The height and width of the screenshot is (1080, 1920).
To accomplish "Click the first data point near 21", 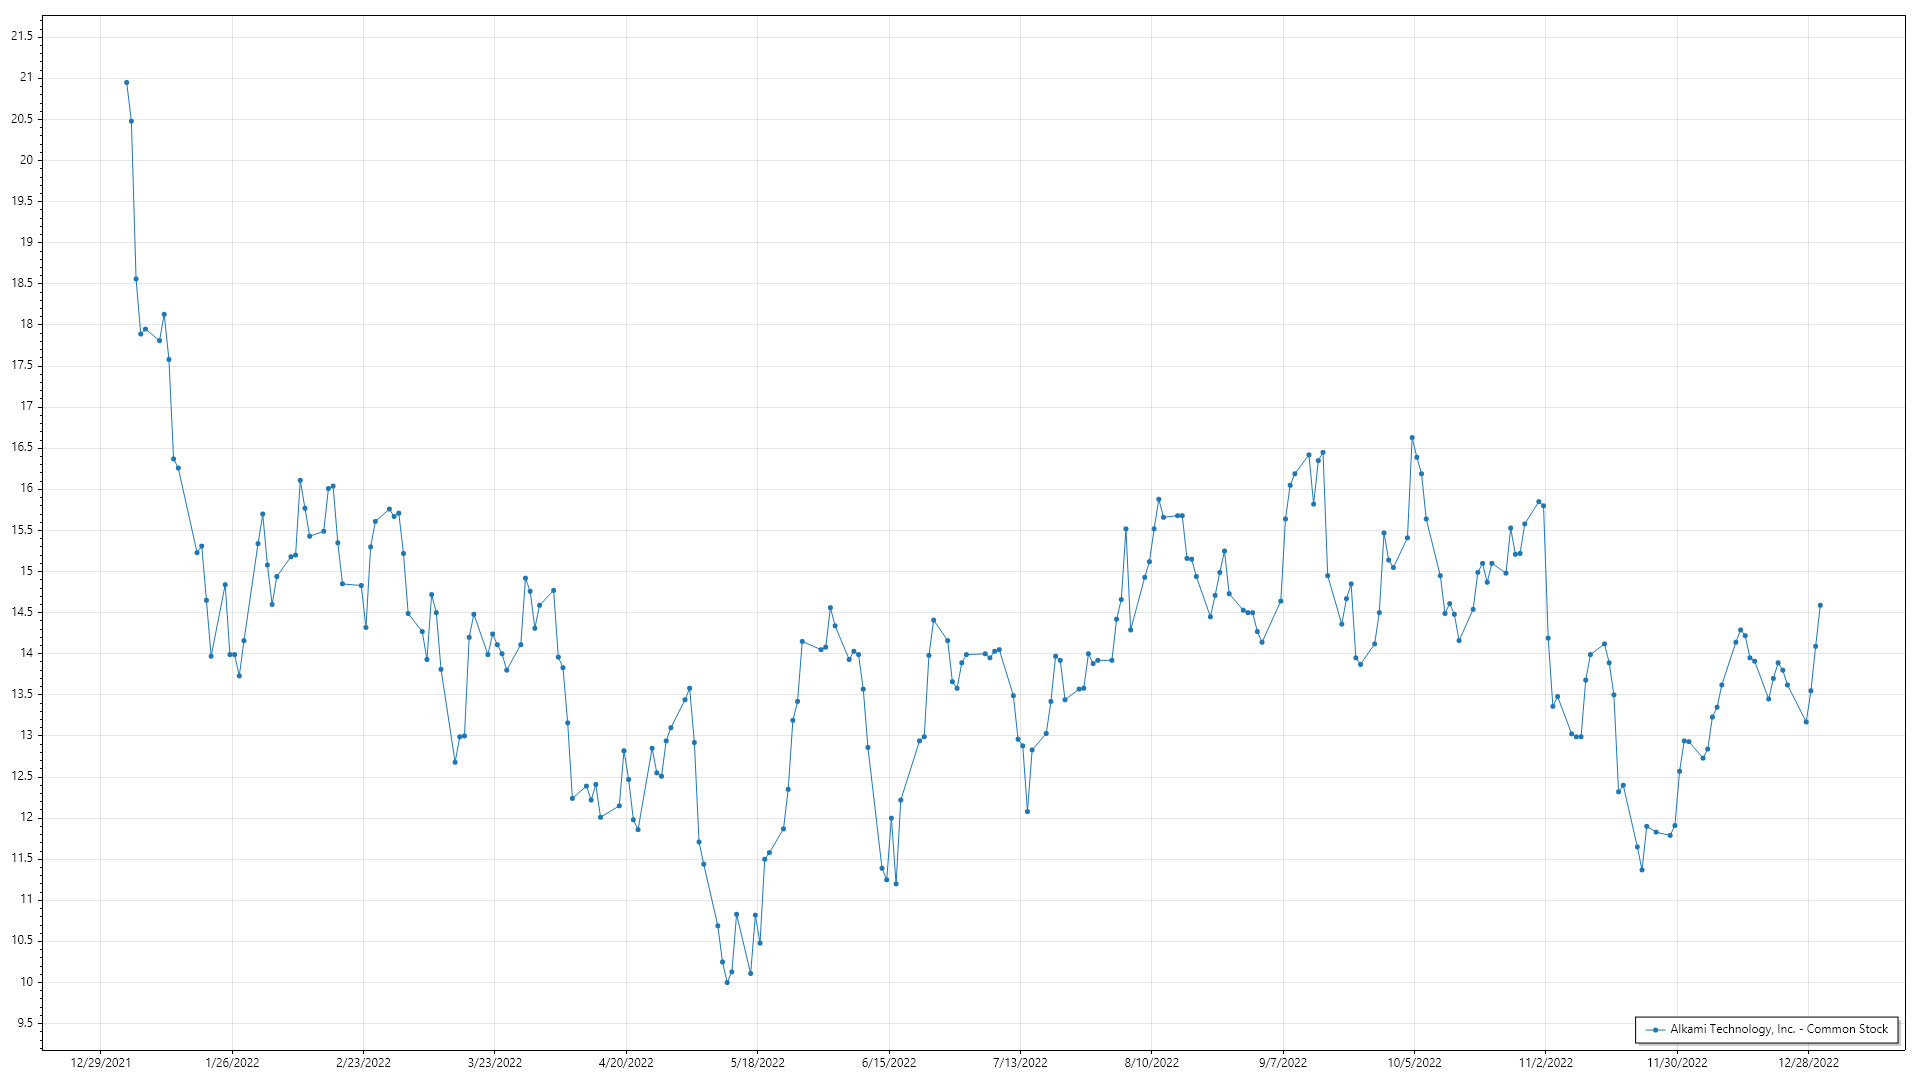I will 126,83.
